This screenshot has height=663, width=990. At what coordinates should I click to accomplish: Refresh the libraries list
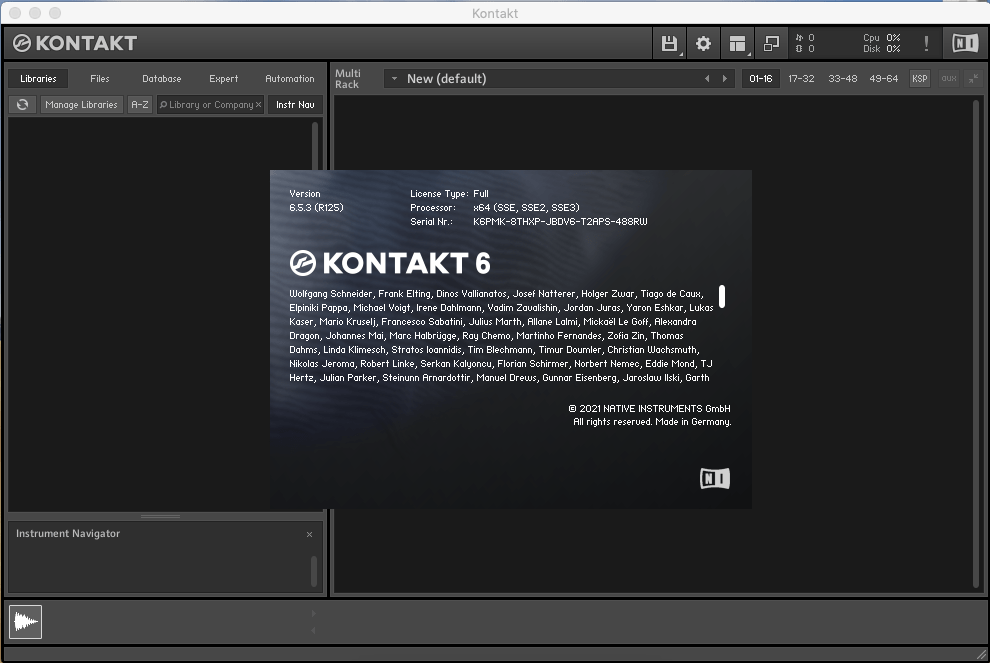point(23,105)
